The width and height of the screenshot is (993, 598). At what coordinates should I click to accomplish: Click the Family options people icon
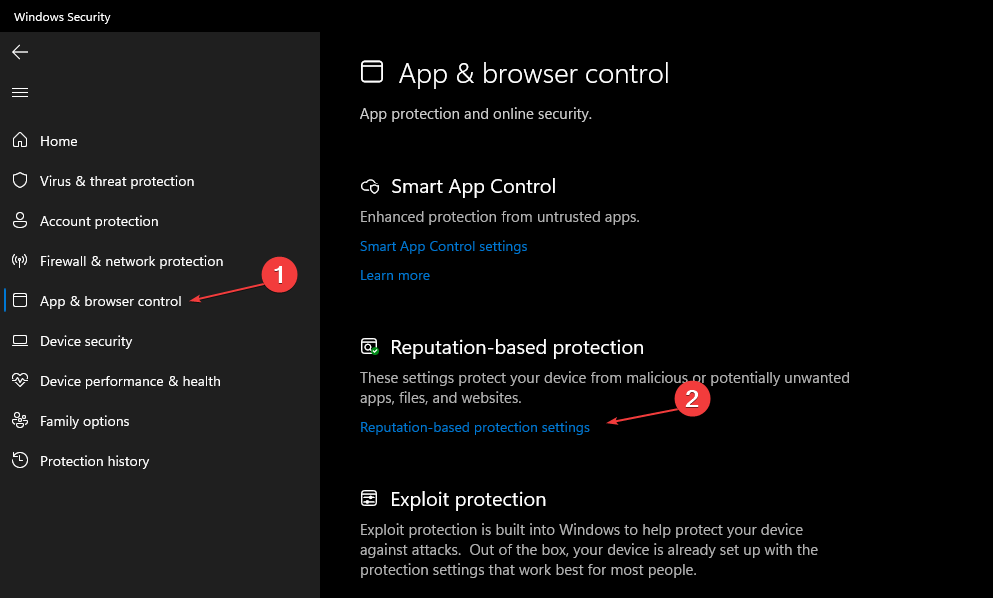tap(19, 420)
